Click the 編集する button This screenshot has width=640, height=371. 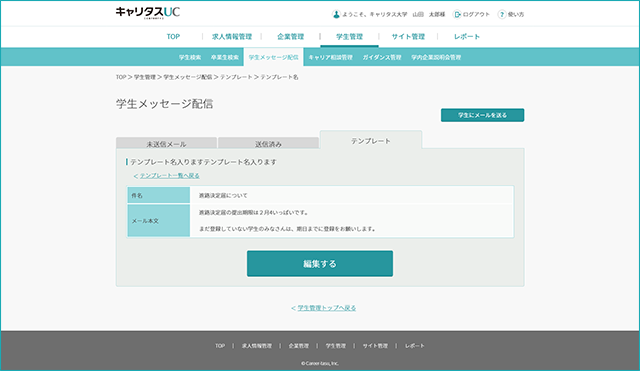[320, 264]
